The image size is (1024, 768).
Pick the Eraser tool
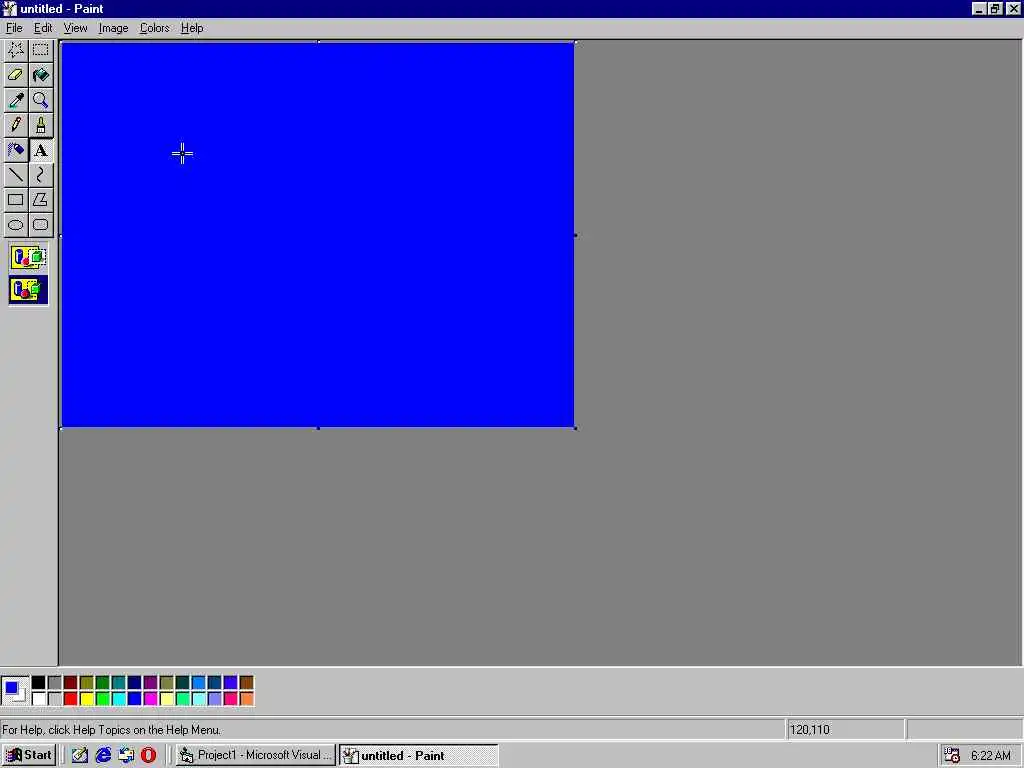pyautogui.click(x=16, y=74)
